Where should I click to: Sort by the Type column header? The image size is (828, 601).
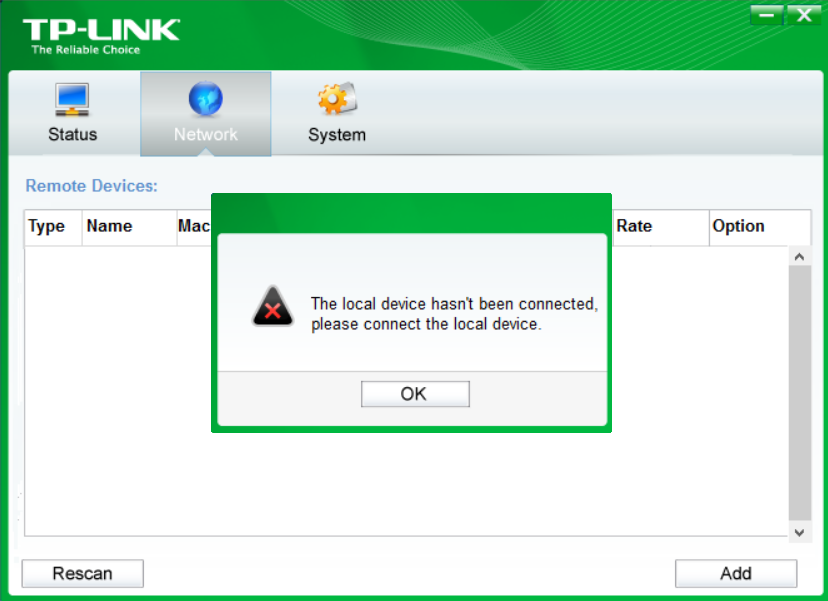53,227
